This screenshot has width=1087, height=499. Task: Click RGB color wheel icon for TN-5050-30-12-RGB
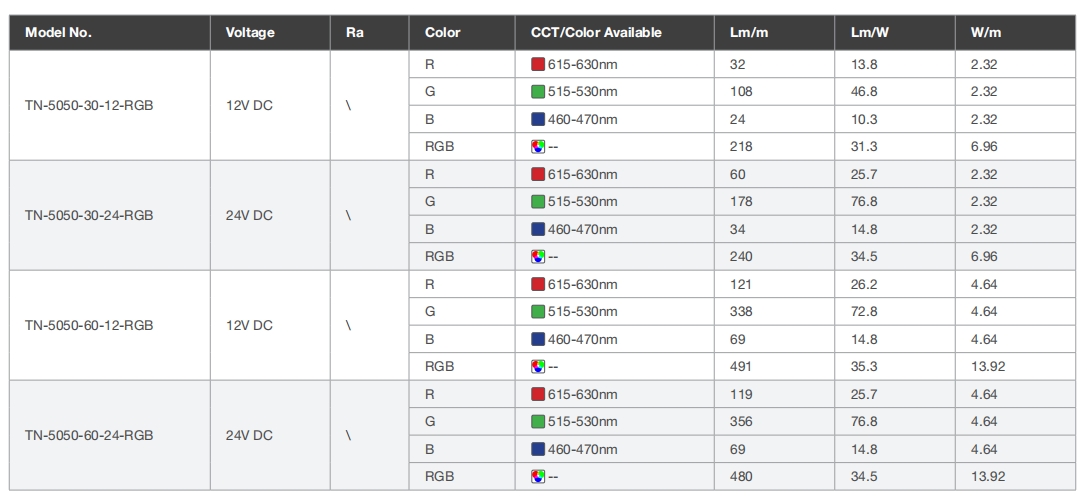pos(538,147)
